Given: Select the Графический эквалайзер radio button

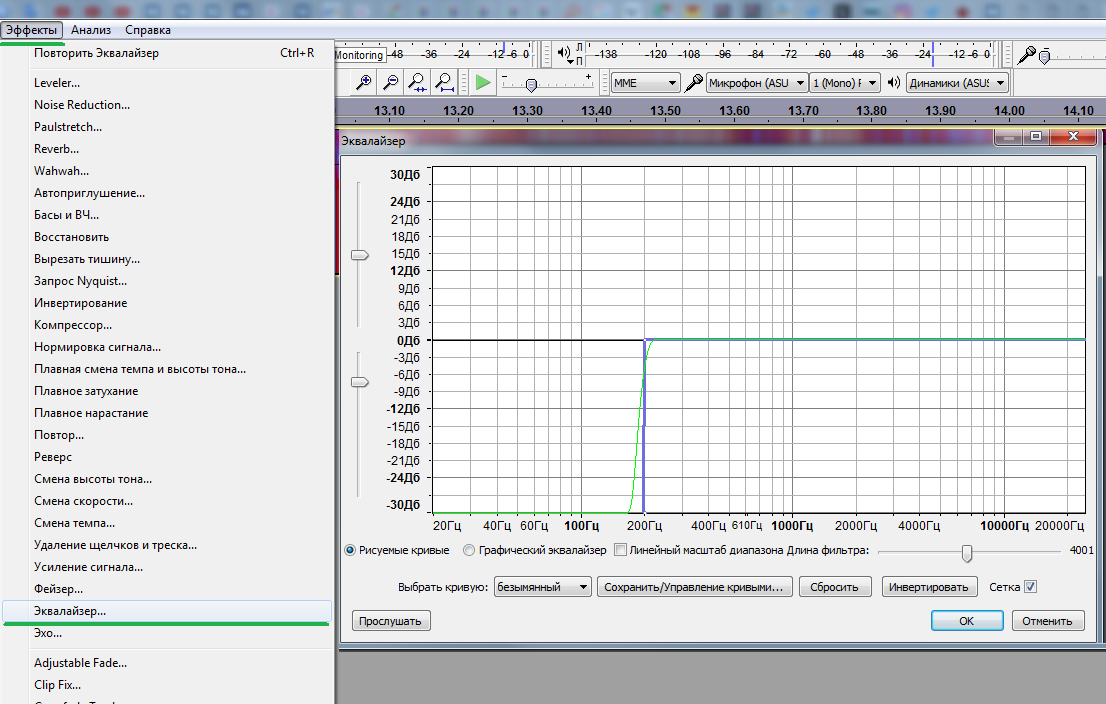Looking at the screenshot, I should (x=469, y=550).
